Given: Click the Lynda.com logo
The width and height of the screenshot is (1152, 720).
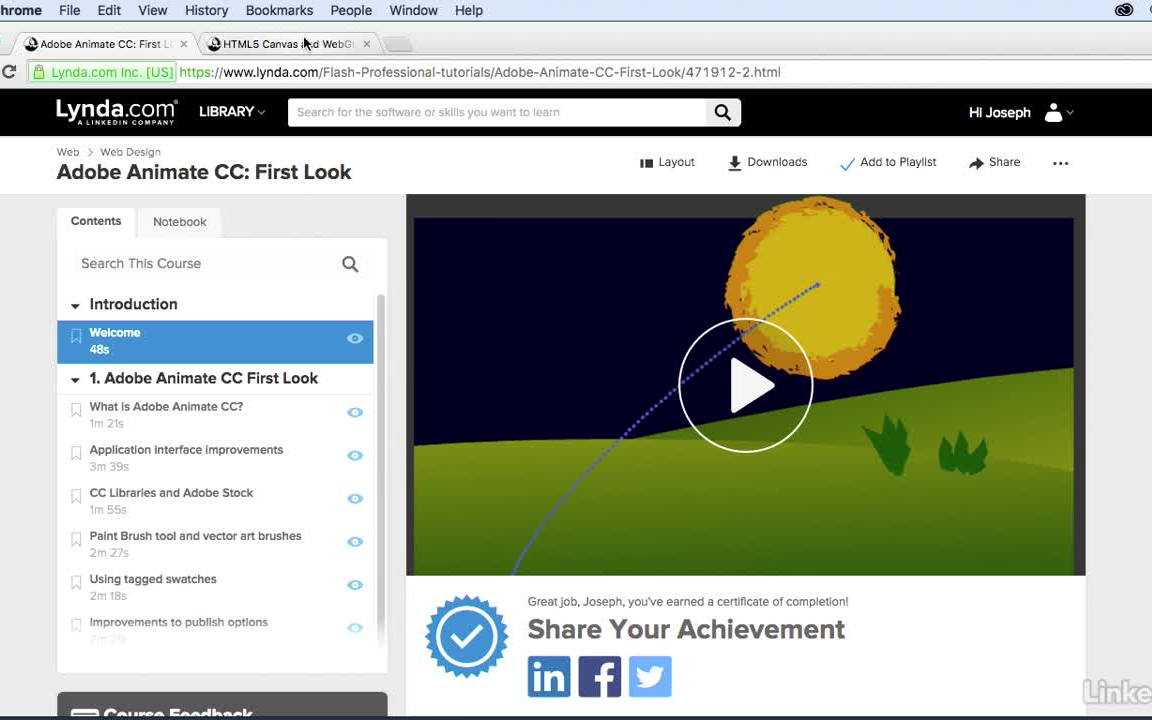Looking at the screenshot, I should click(x=116, y=112).
